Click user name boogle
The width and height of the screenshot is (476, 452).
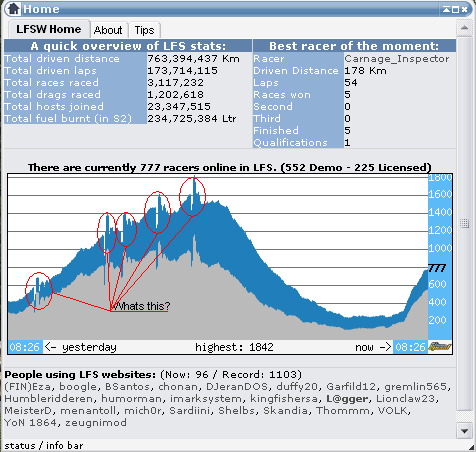(x=77, y=387)
